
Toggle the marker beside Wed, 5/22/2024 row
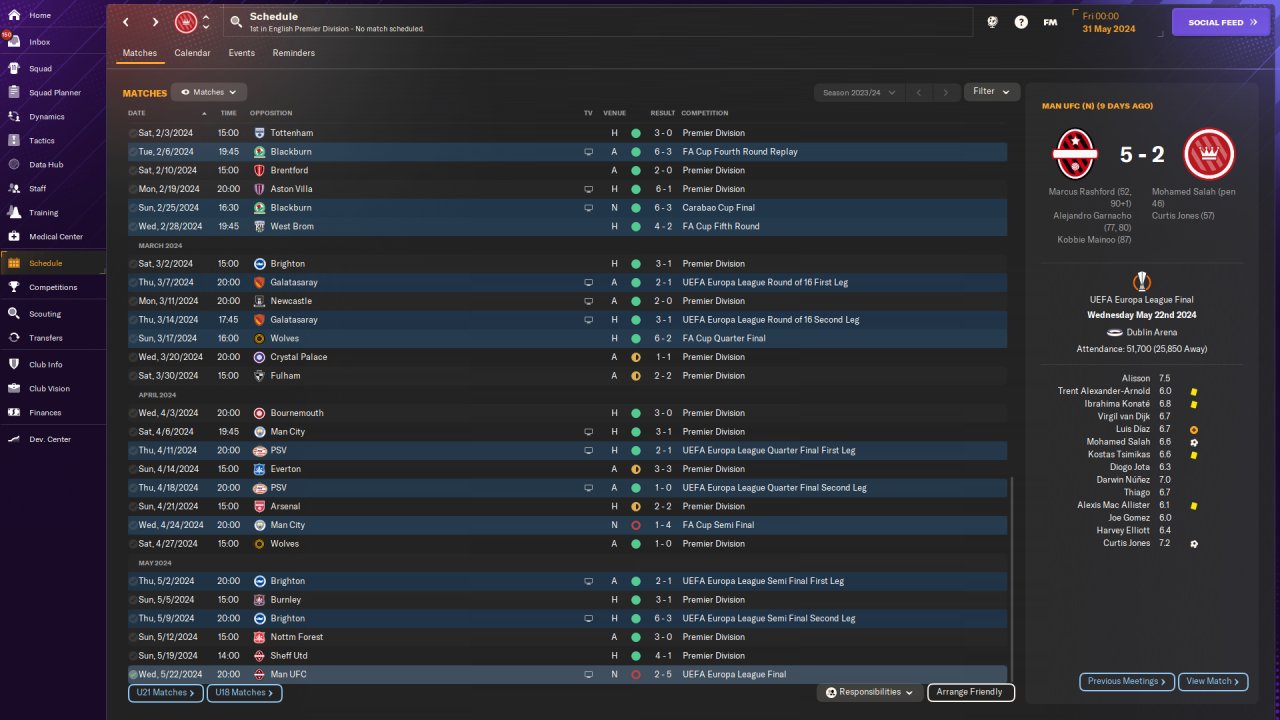tap(133, 675)
